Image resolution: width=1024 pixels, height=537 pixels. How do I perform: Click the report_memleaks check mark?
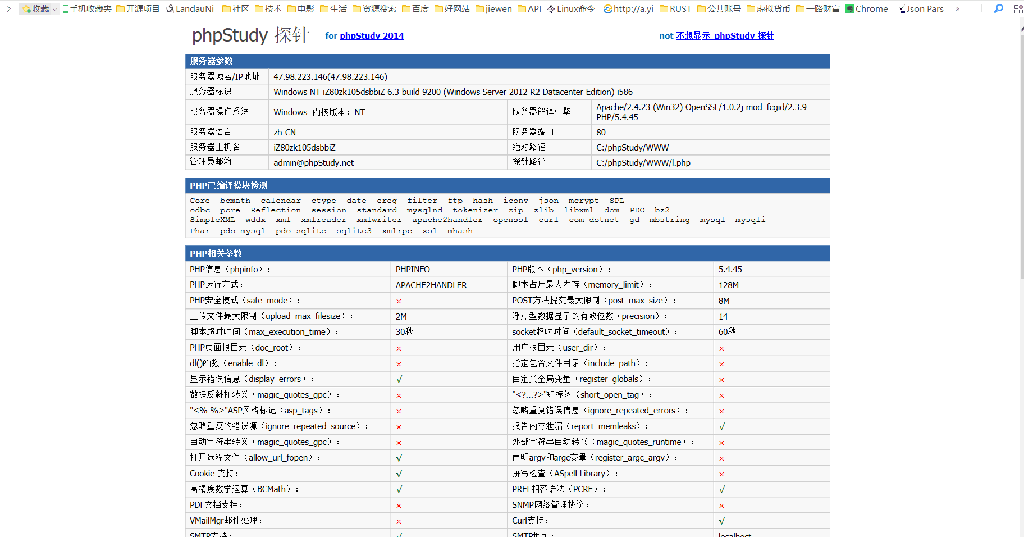(722, 427)
